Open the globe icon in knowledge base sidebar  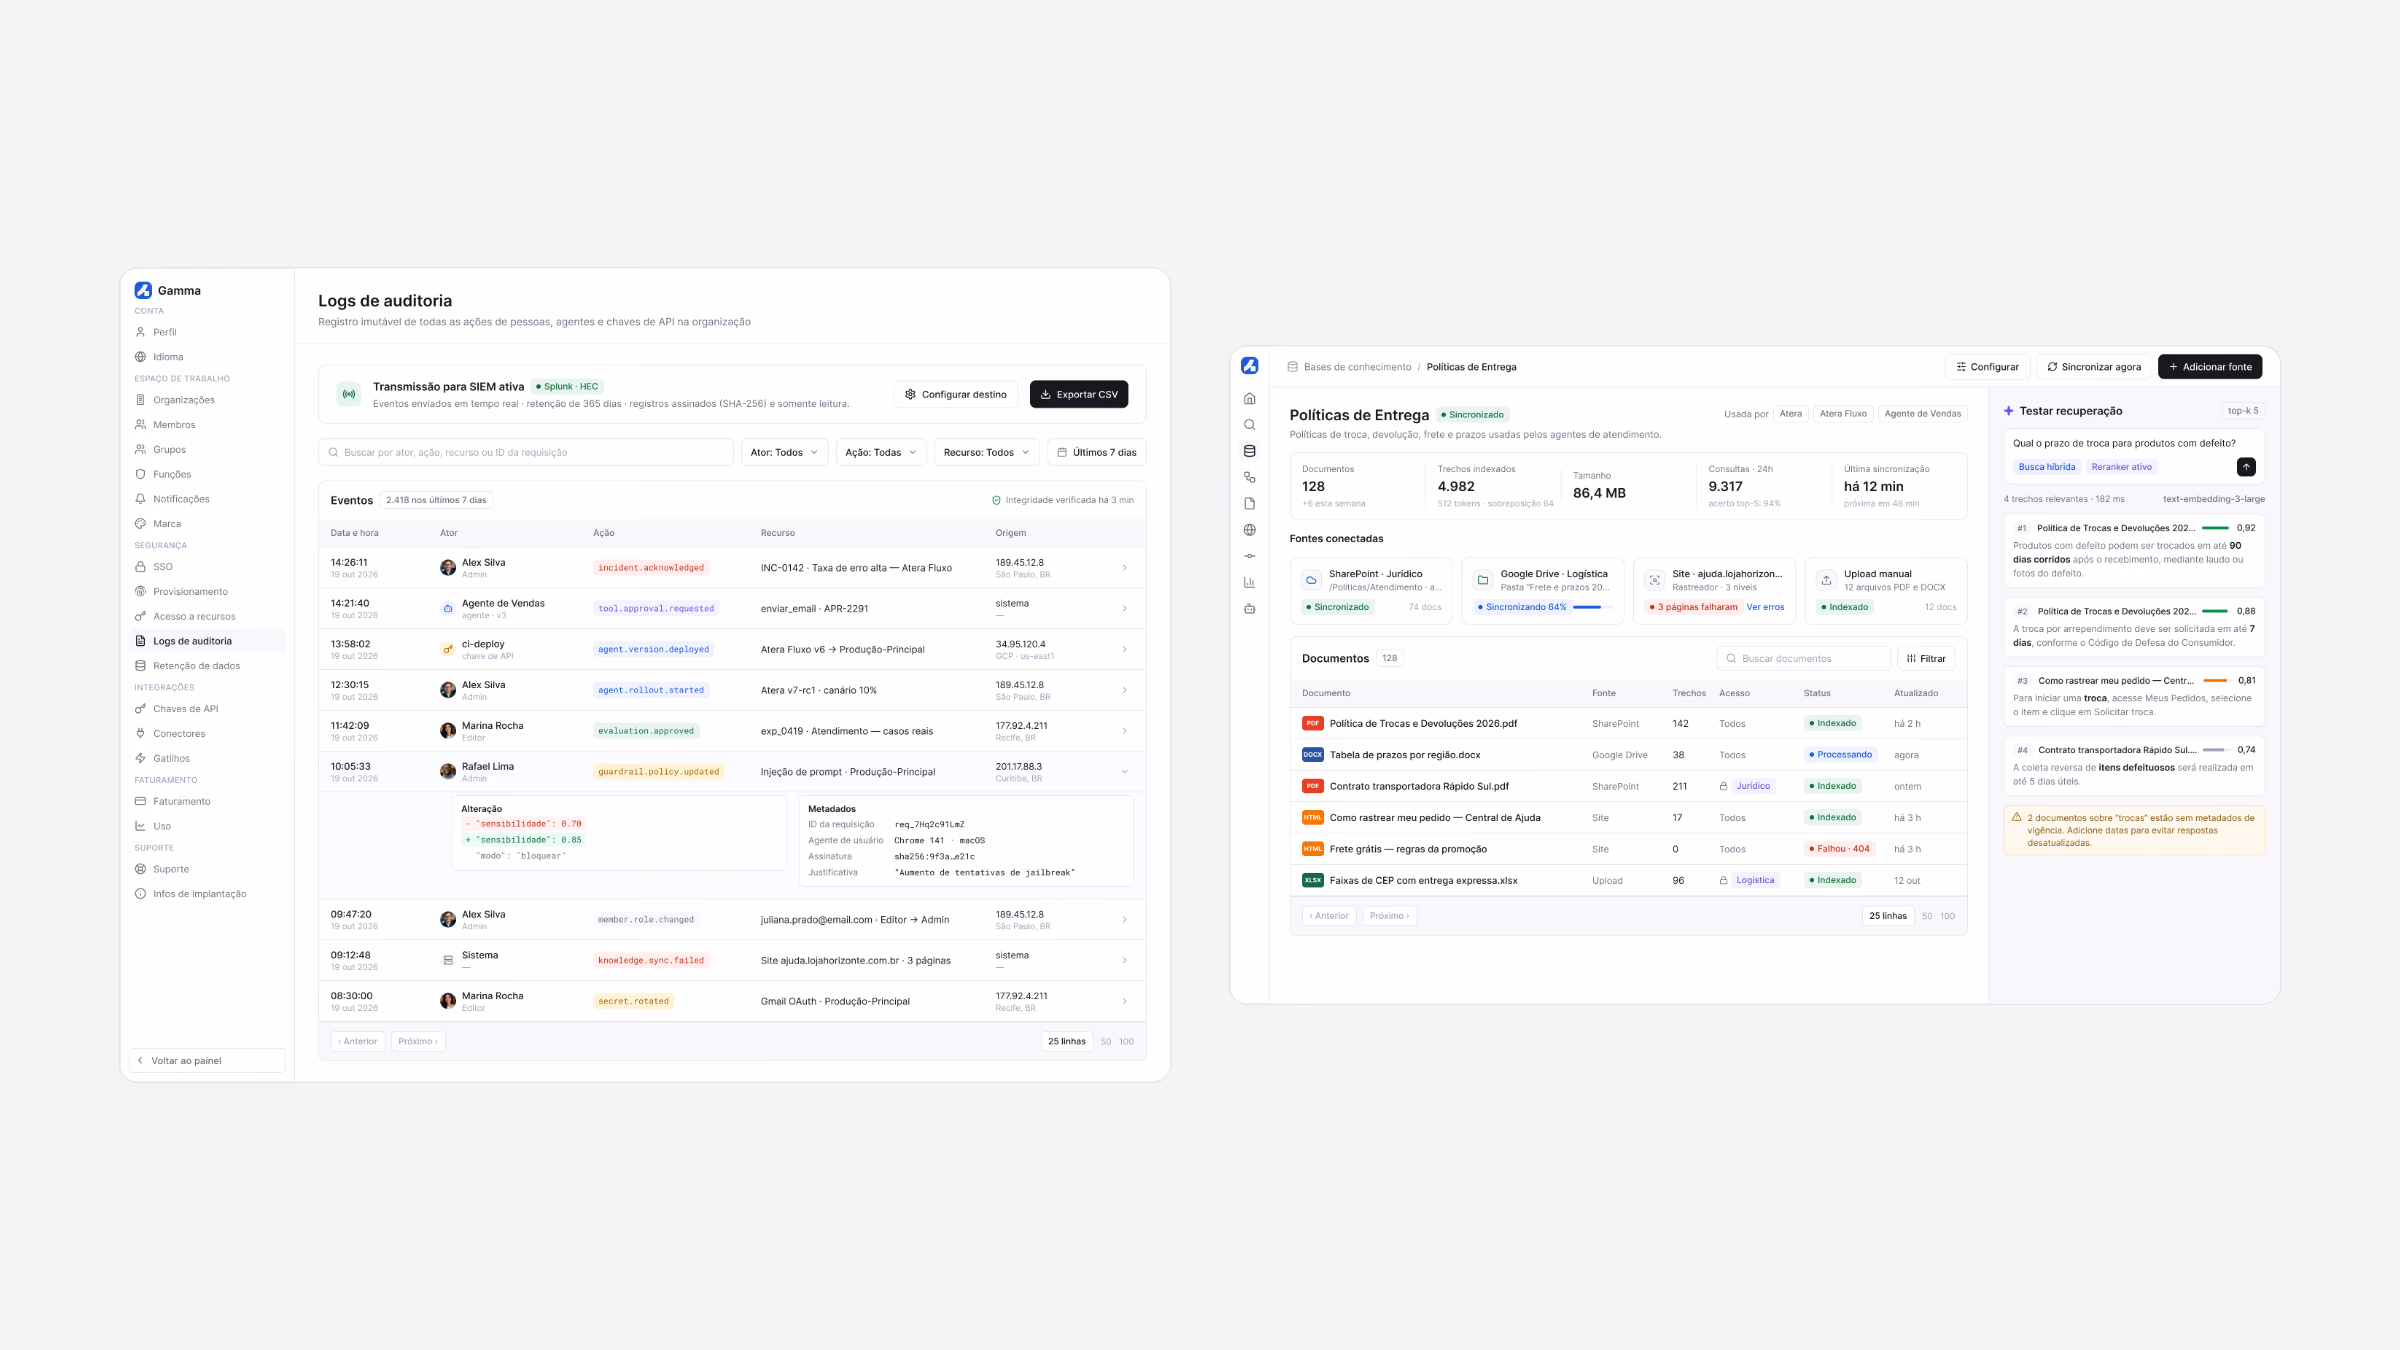coord(1249,530)
